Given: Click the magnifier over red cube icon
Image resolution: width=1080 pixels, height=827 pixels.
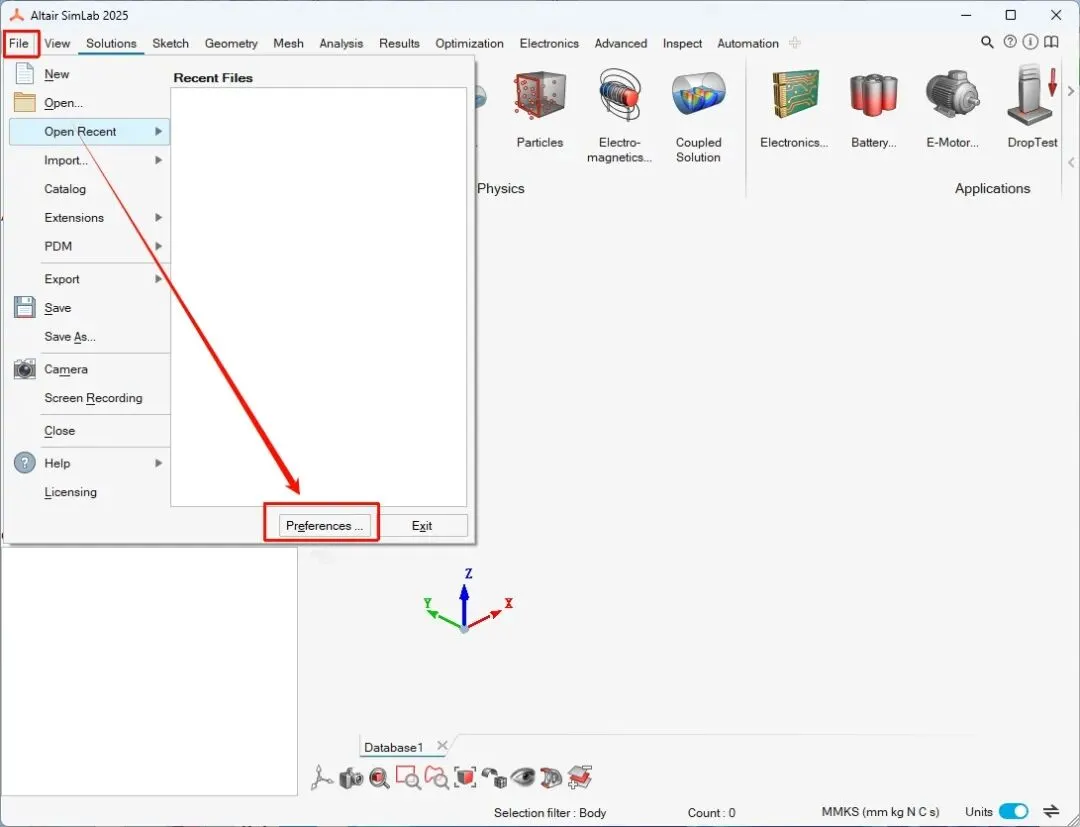Looking at the screenshot, I should click(x=380, y=778).
